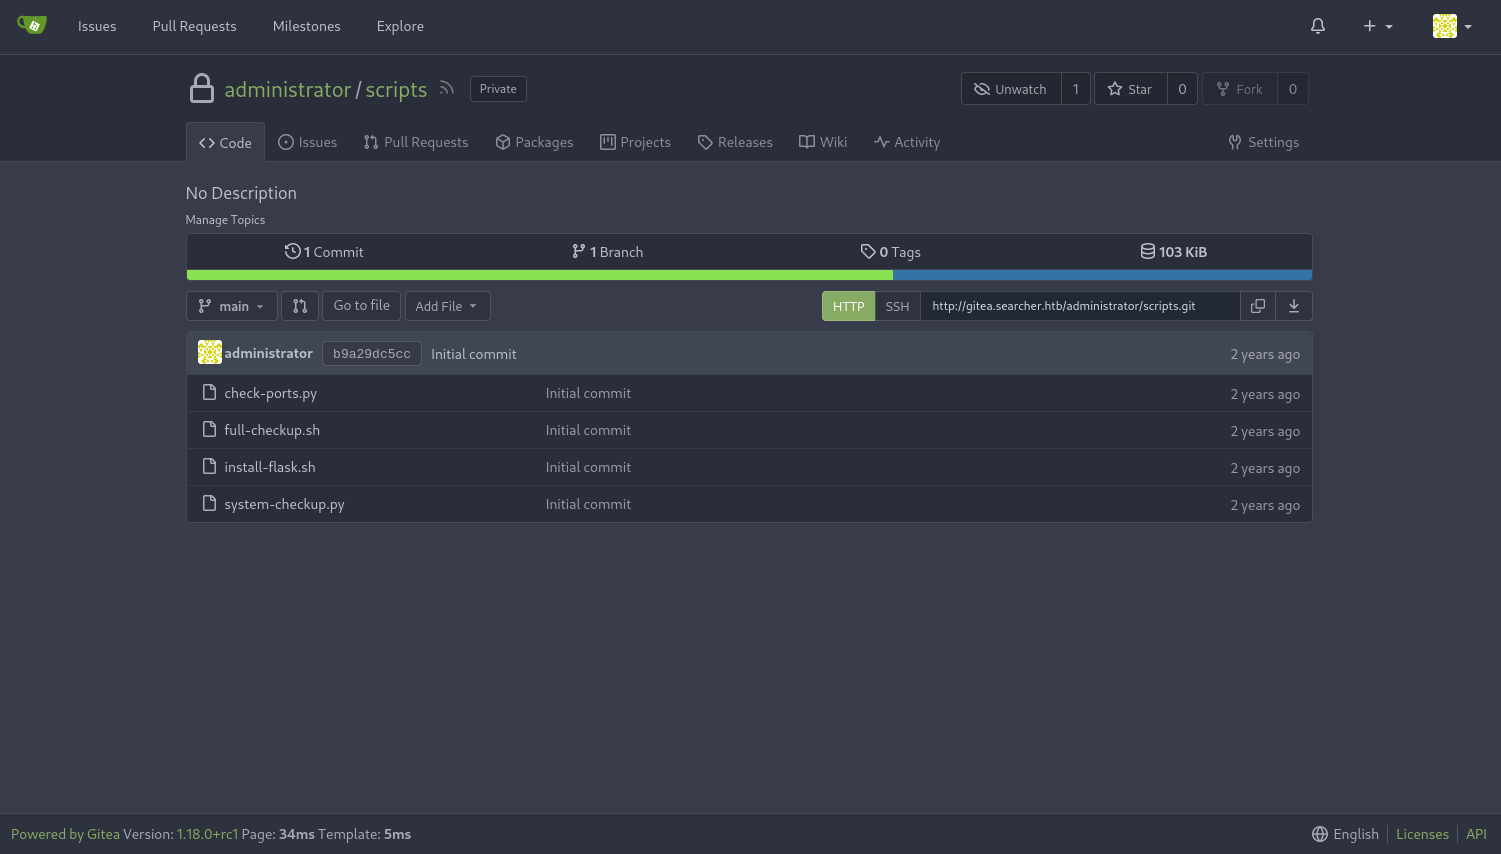Open Initial commit for check-ports.py row

(x=588, y=393)
